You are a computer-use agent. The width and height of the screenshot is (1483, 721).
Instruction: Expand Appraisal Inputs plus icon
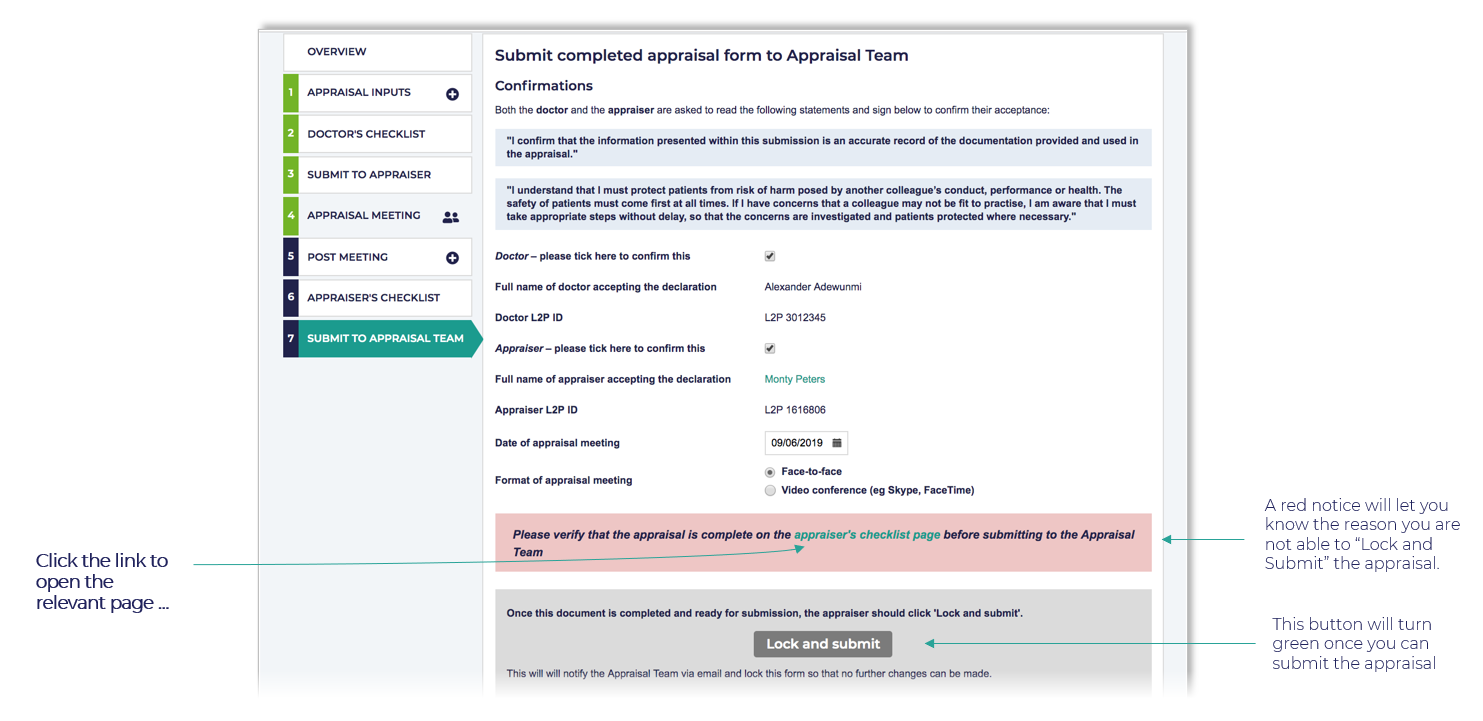452,94
